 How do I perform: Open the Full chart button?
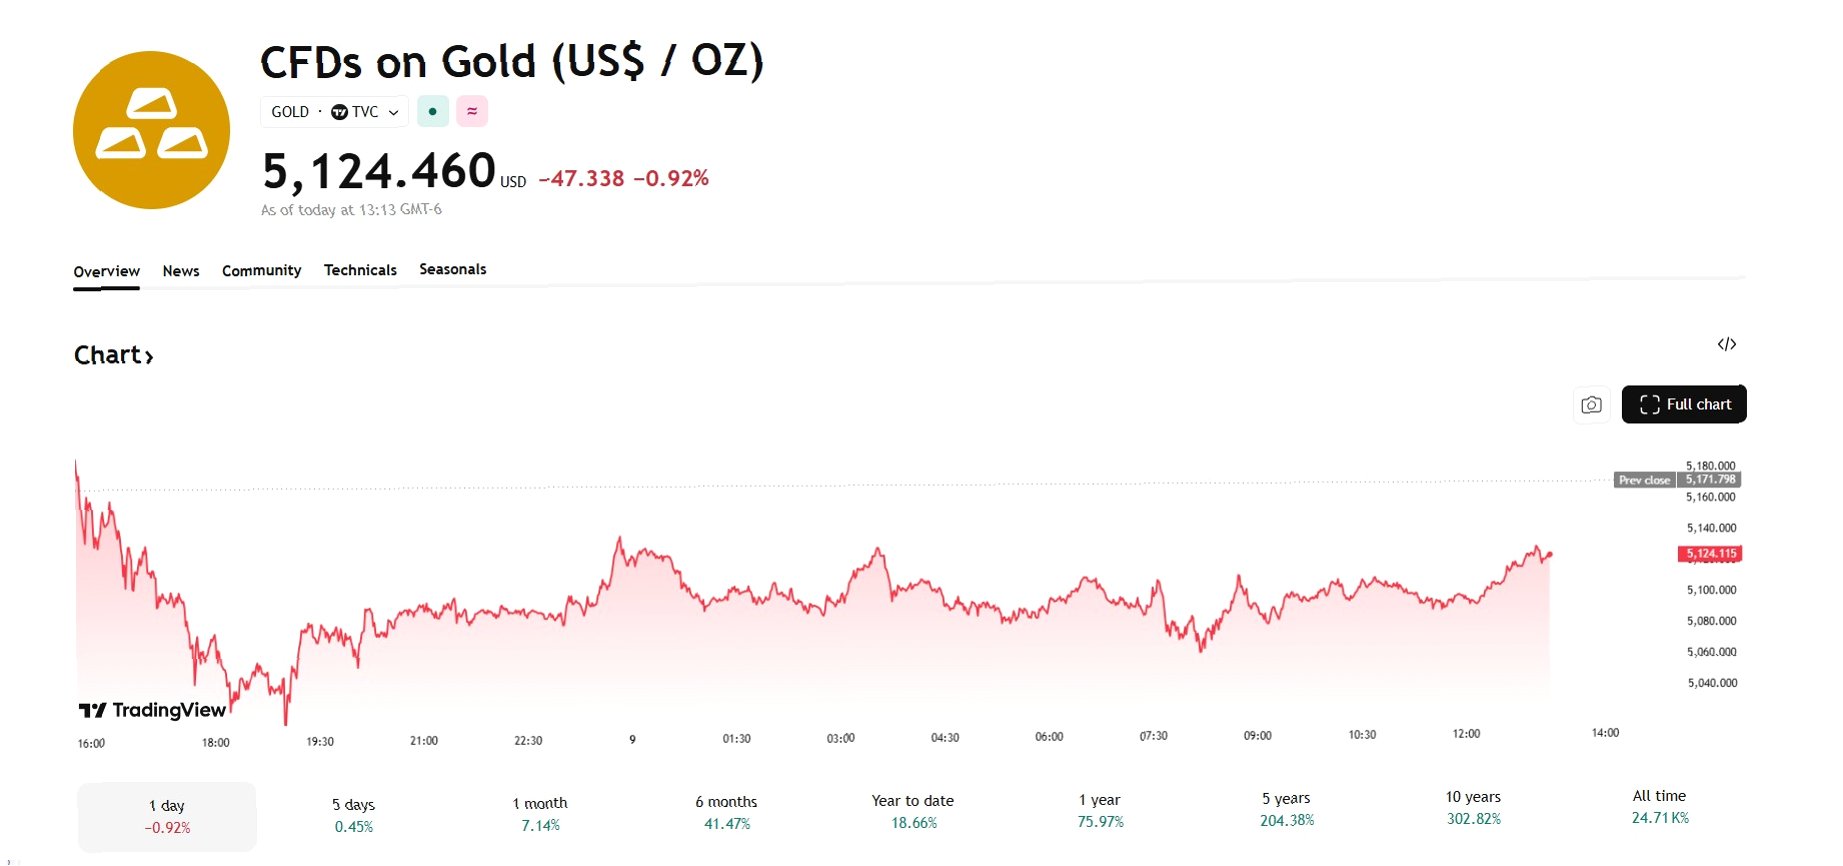click(x=1684, y=404)
